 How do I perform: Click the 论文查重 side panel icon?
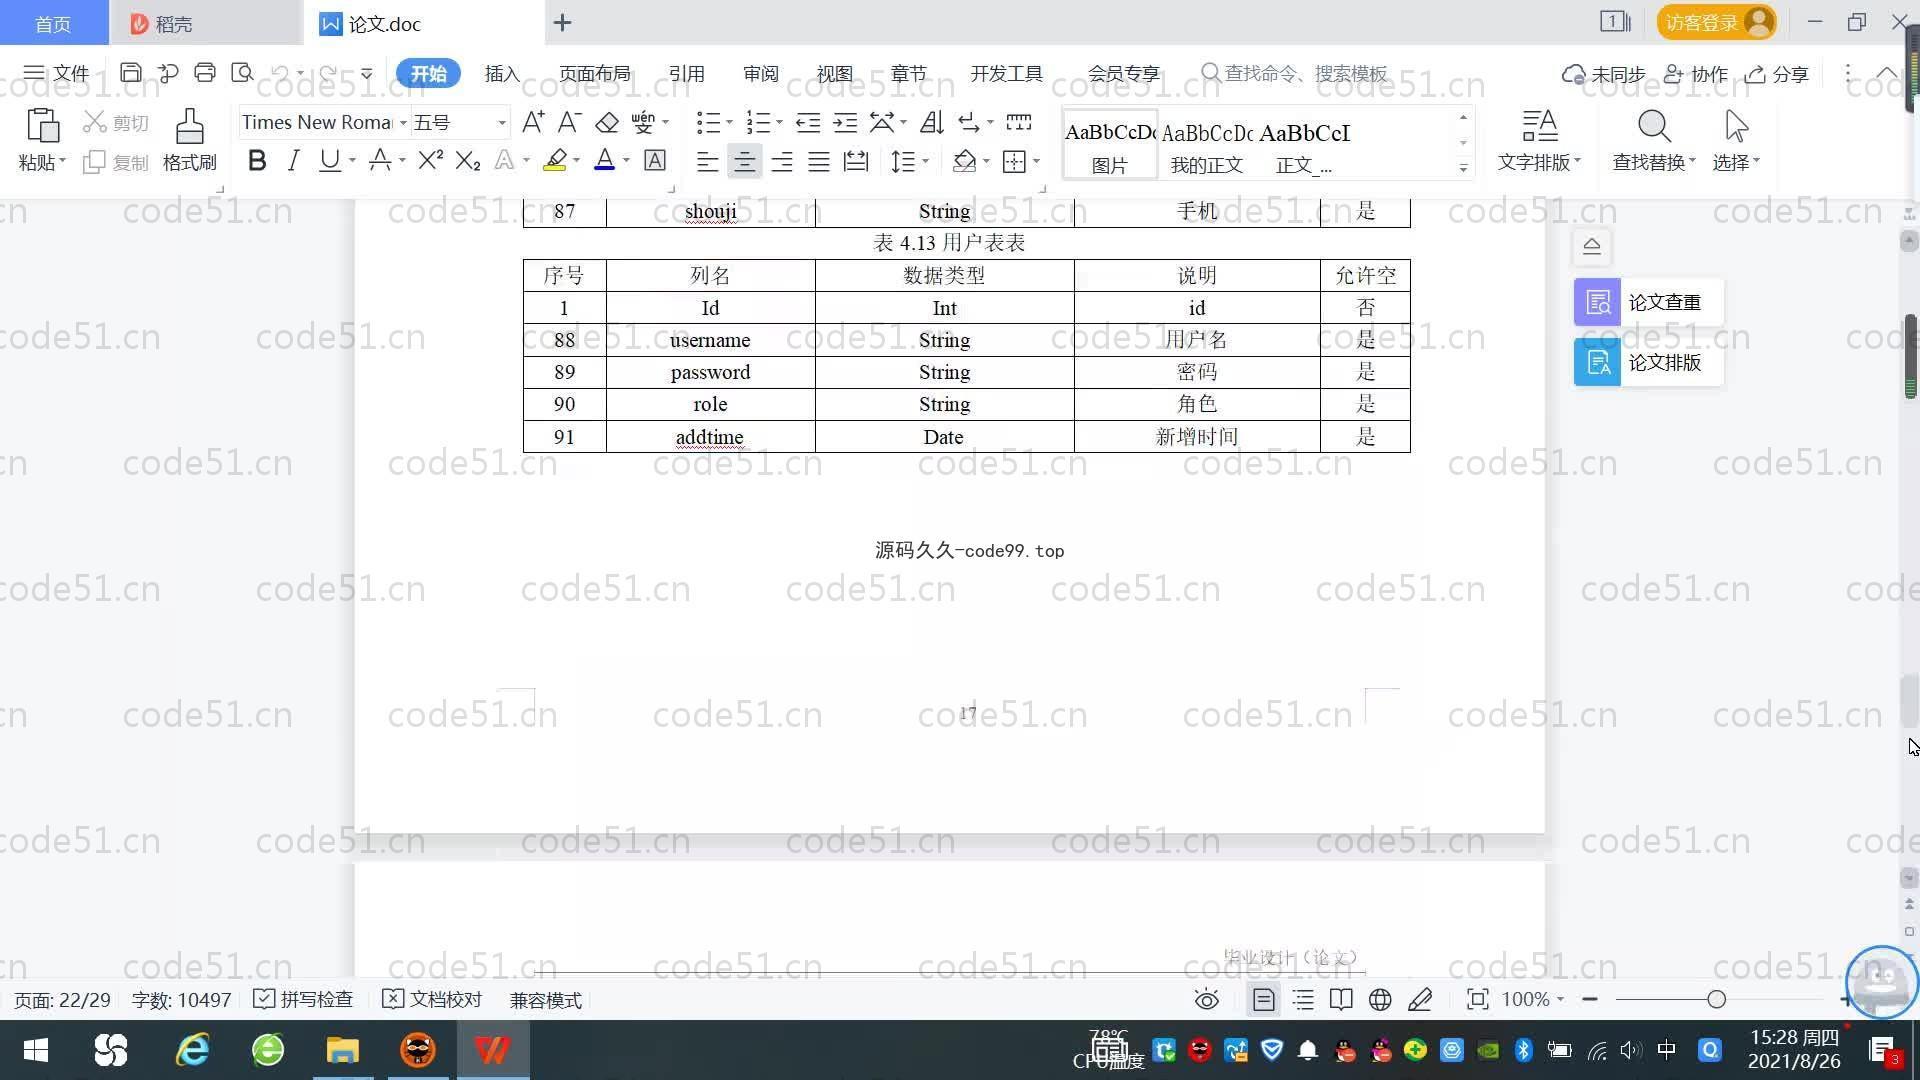tap(1597, 302)
